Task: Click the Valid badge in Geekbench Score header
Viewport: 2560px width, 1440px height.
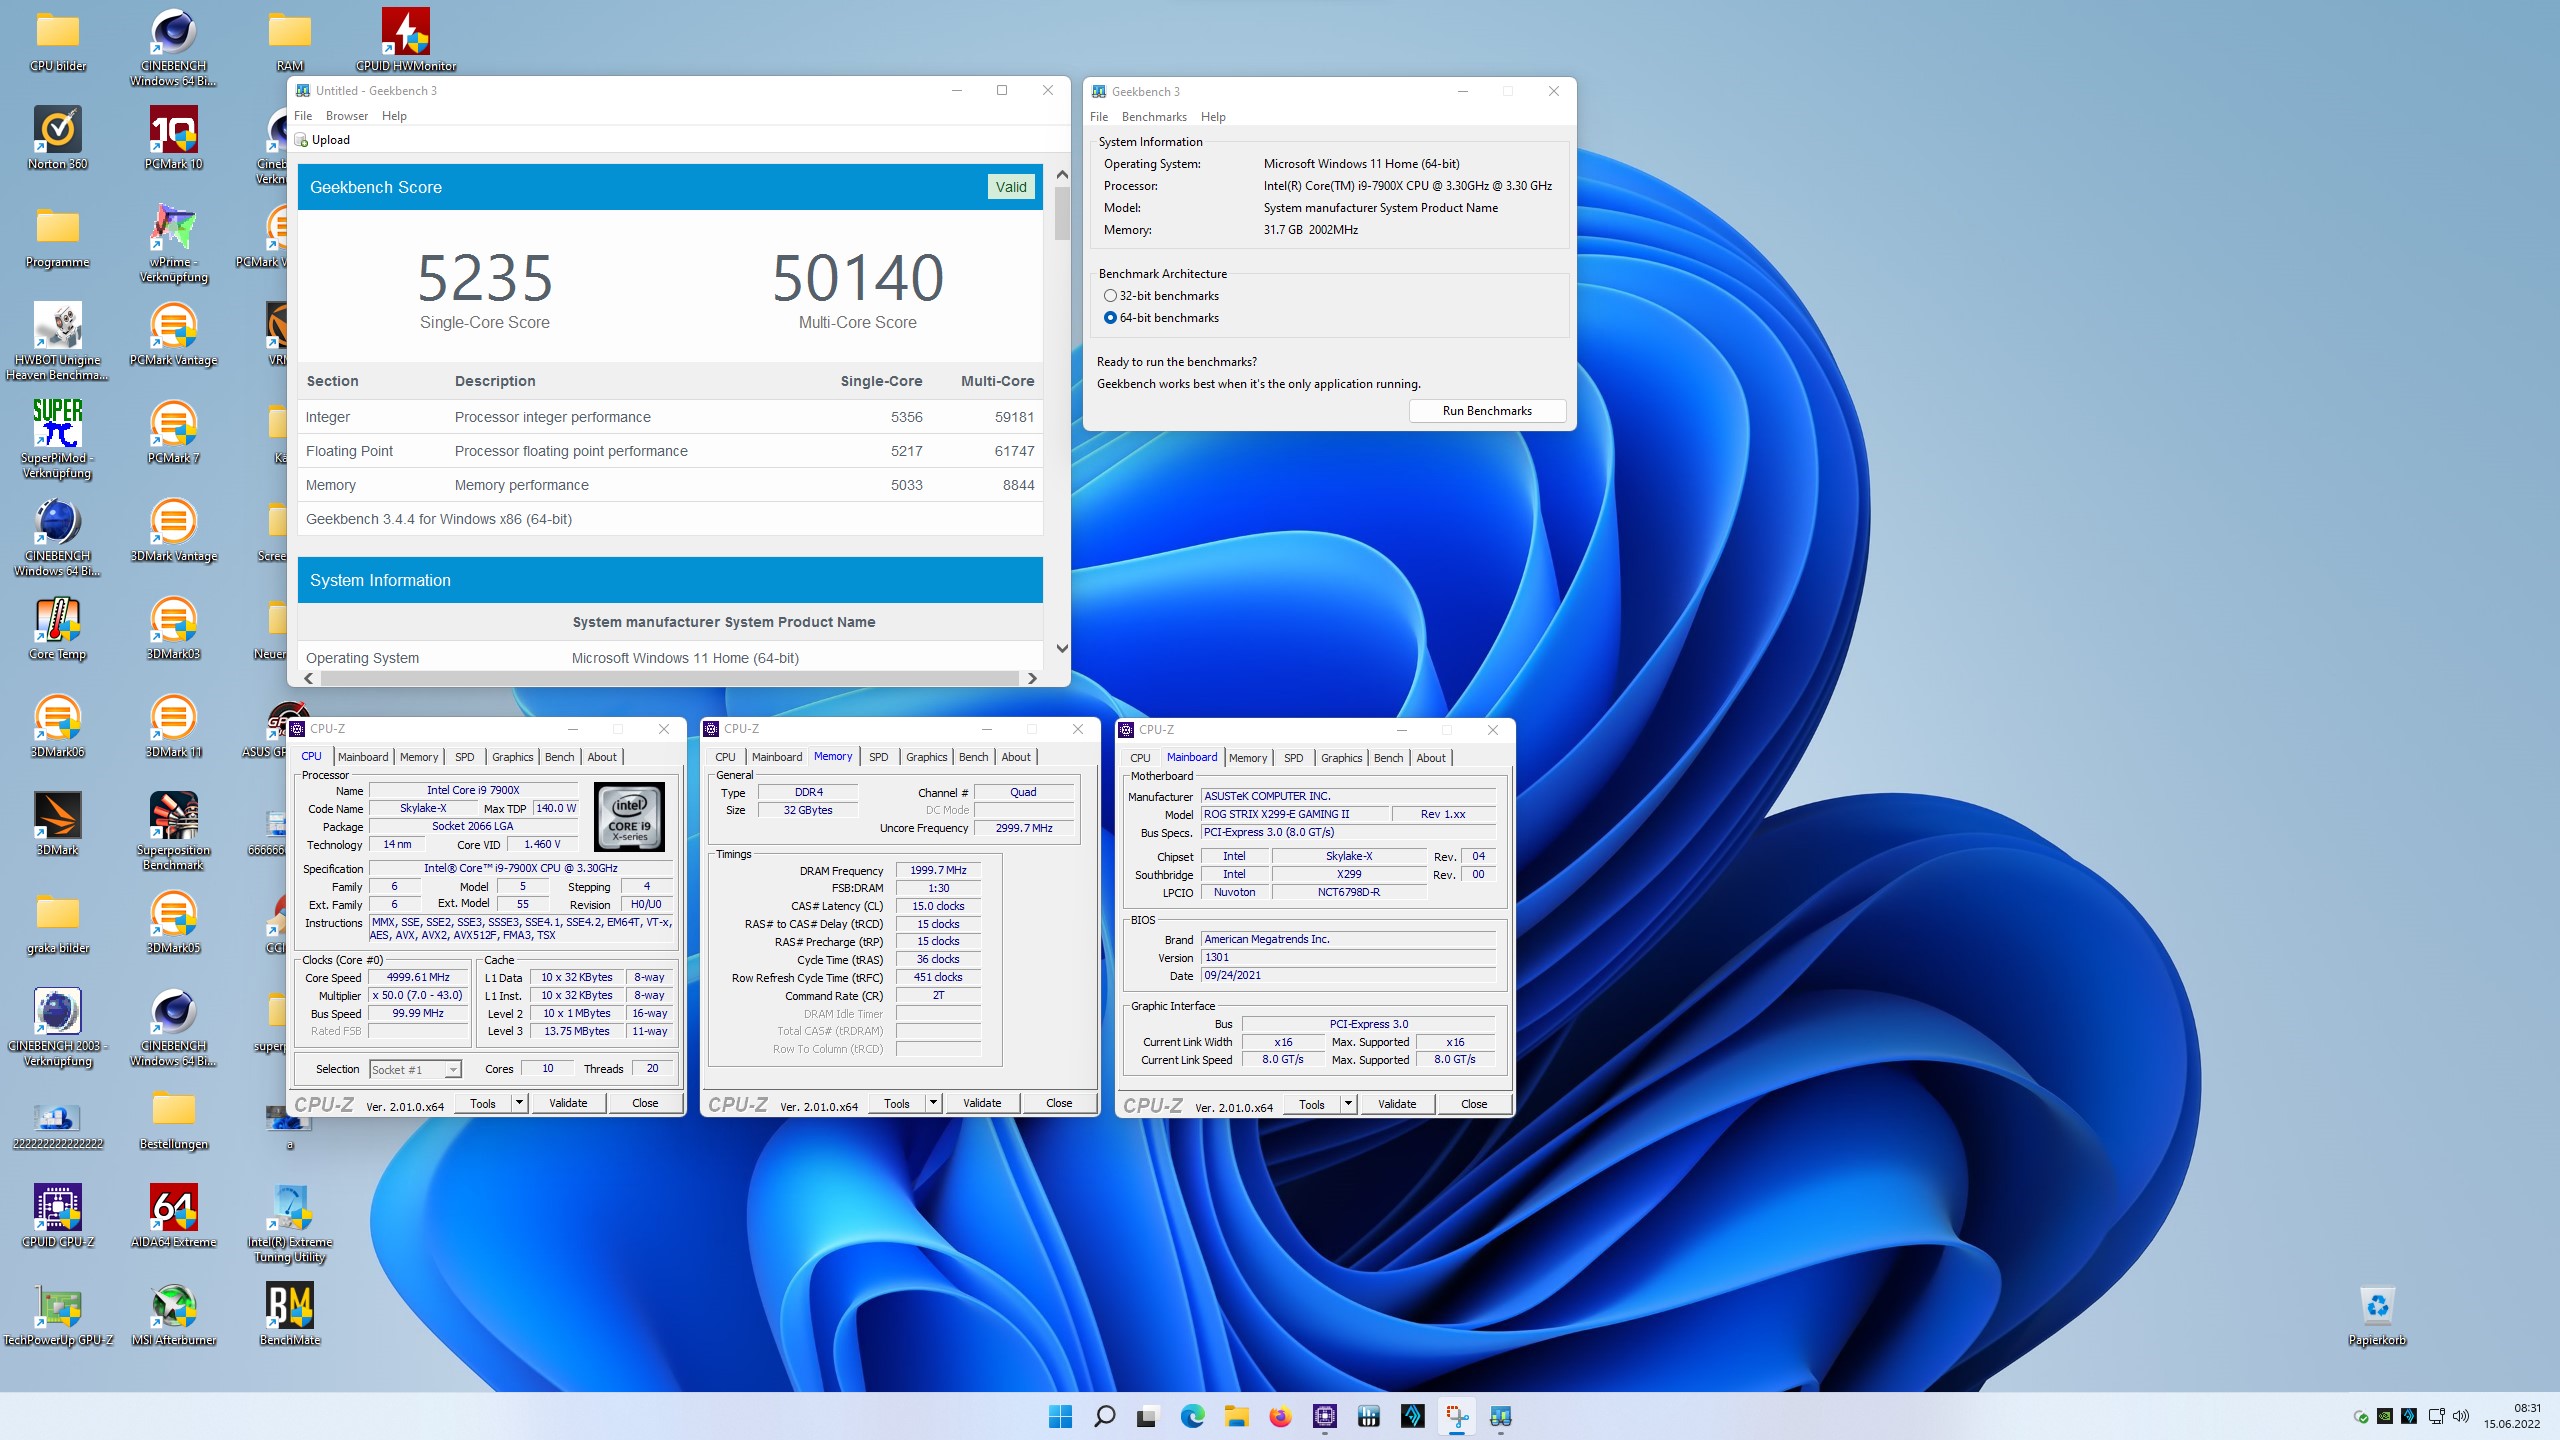Action: point(1010,187)
